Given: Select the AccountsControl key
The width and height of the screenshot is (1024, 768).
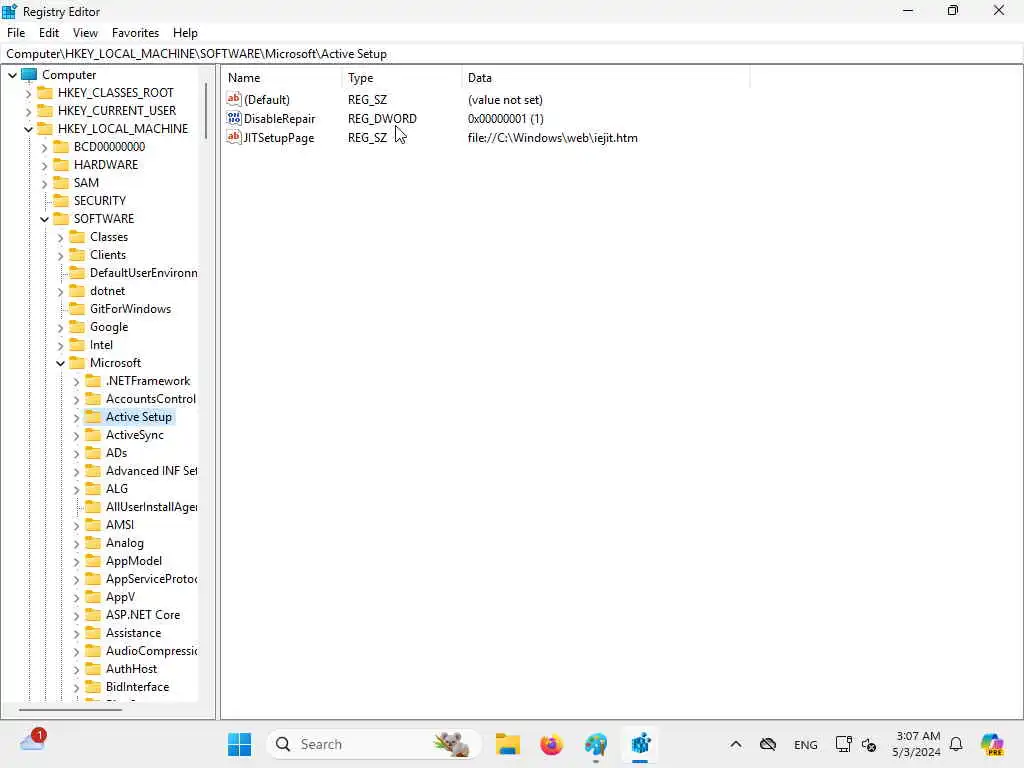Looking at the screenshot, I should (x=151, y=398).
